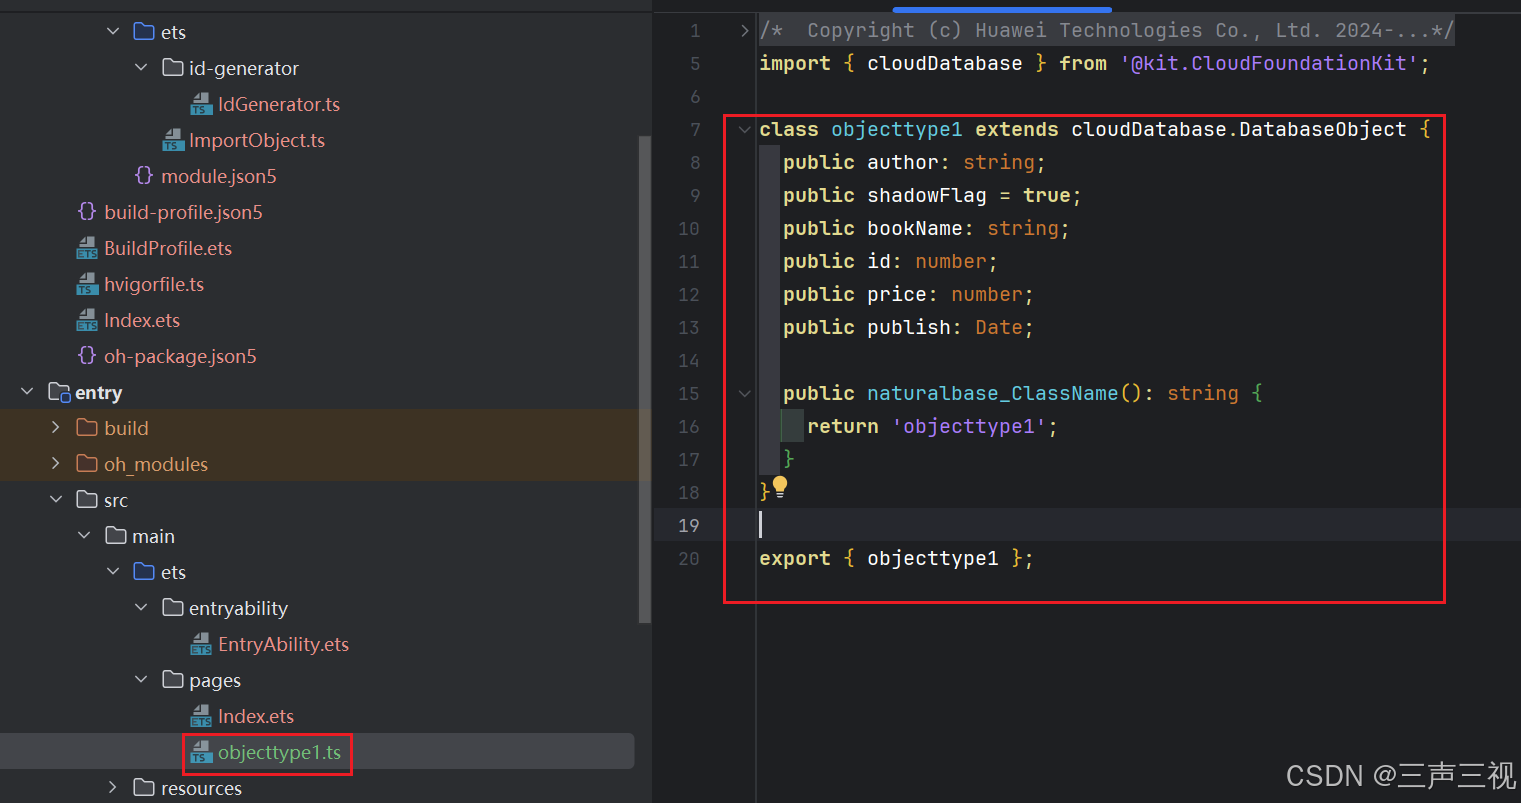
Task: Click the objecttype1.ts file icon
Action: pyautogui.click(x=201, y=753)
